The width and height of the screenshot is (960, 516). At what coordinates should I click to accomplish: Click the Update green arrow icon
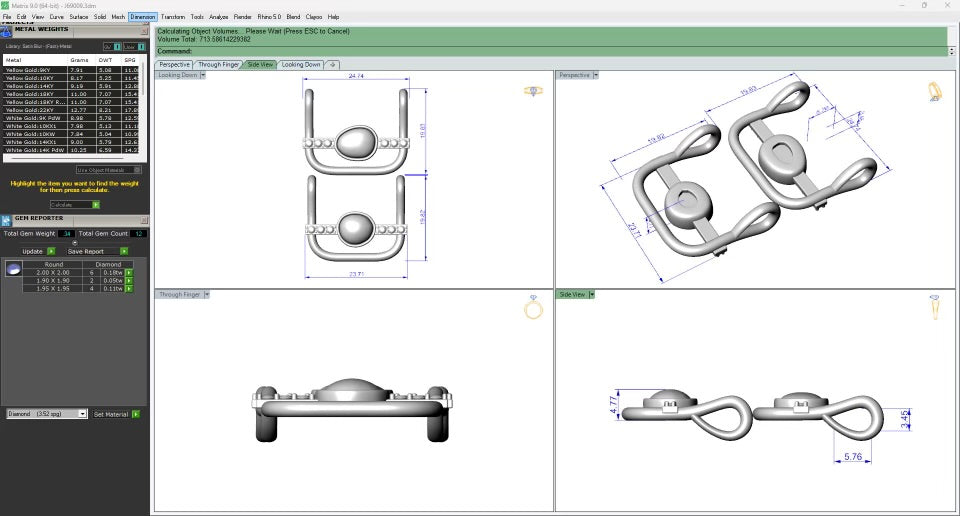(x=50, y=251)
